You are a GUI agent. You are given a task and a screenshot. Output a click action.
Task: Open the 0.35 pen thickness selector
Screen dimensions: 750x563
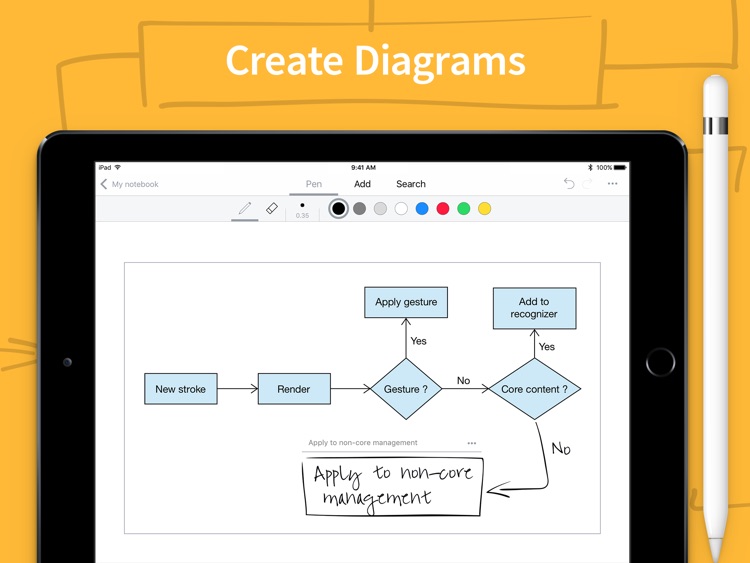coord(302,210)
